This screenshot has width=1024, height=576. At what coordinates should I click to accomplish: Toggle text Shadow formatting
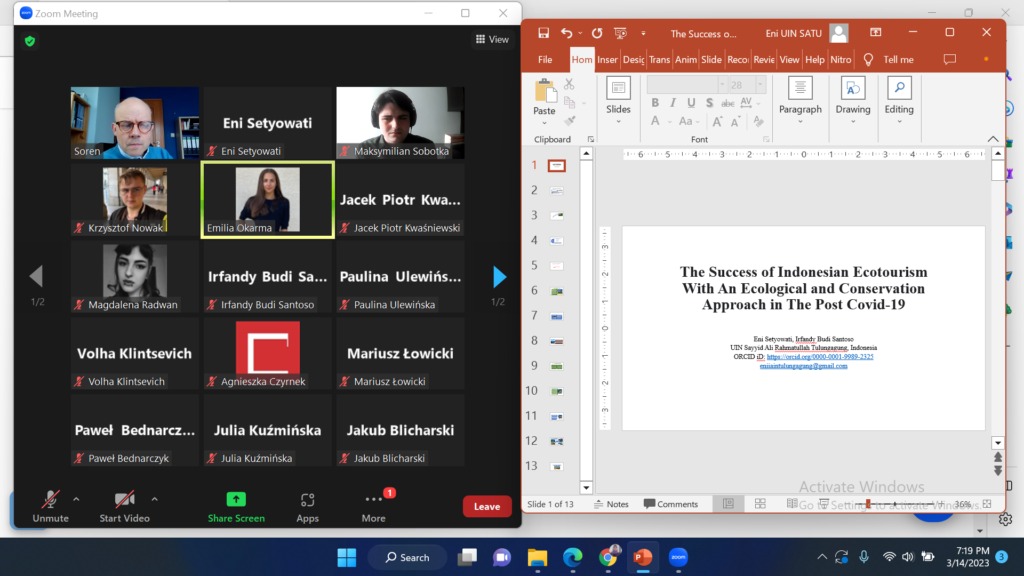coord(709,103)
